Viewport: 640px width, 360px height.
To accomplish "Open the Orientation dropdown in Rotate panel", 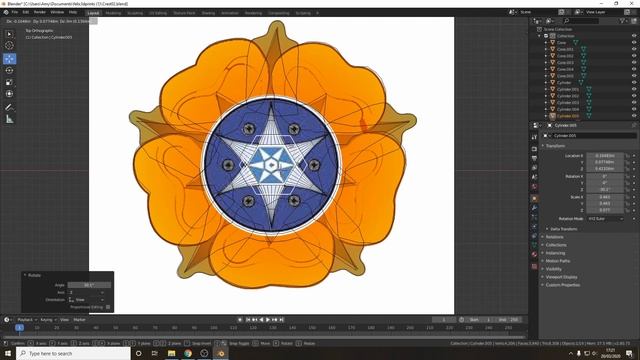I will (x=87, y=300).
